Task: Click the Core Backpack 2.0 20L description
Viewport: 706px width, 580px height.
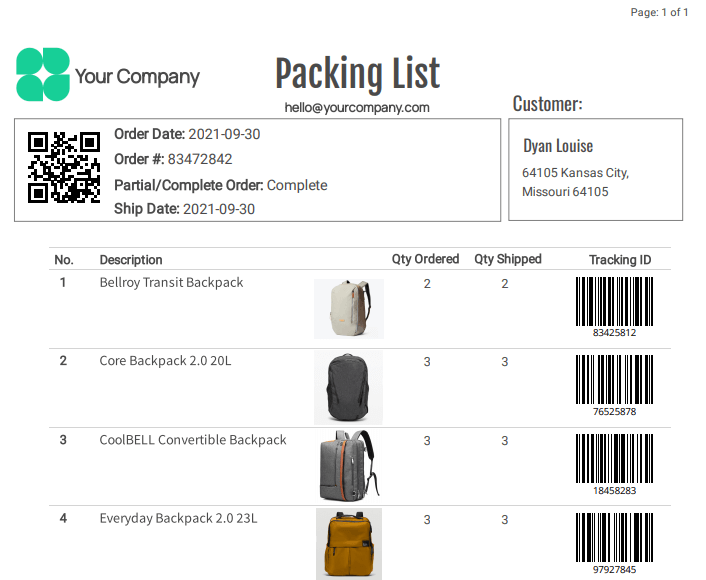Action: tap(165, 361)
